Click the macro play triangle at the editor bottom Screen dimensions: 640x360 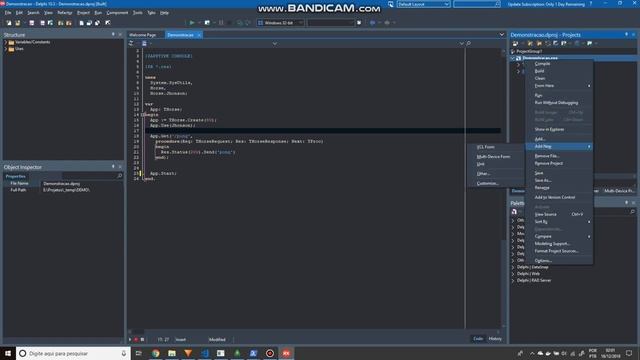[130, 339]
